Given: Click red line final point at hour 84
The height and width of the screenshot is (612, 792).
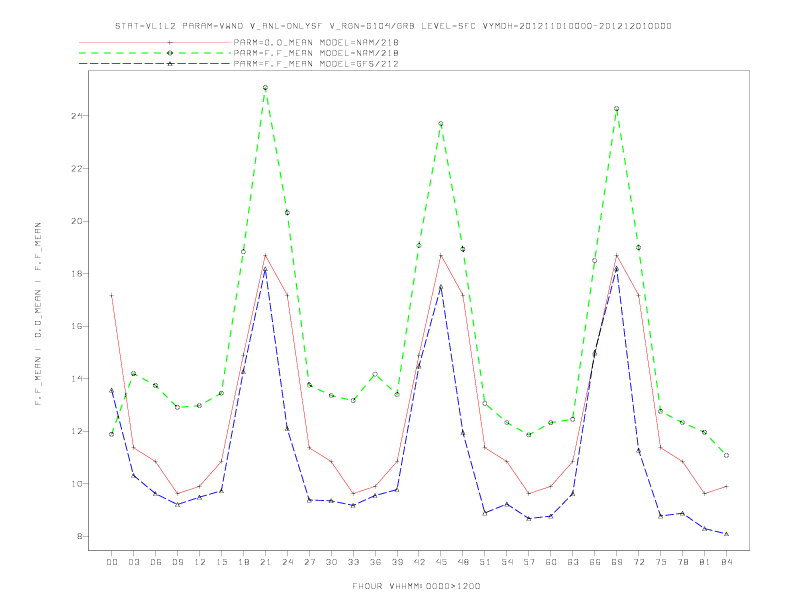Looking at the screenshot, I should 726,486.
